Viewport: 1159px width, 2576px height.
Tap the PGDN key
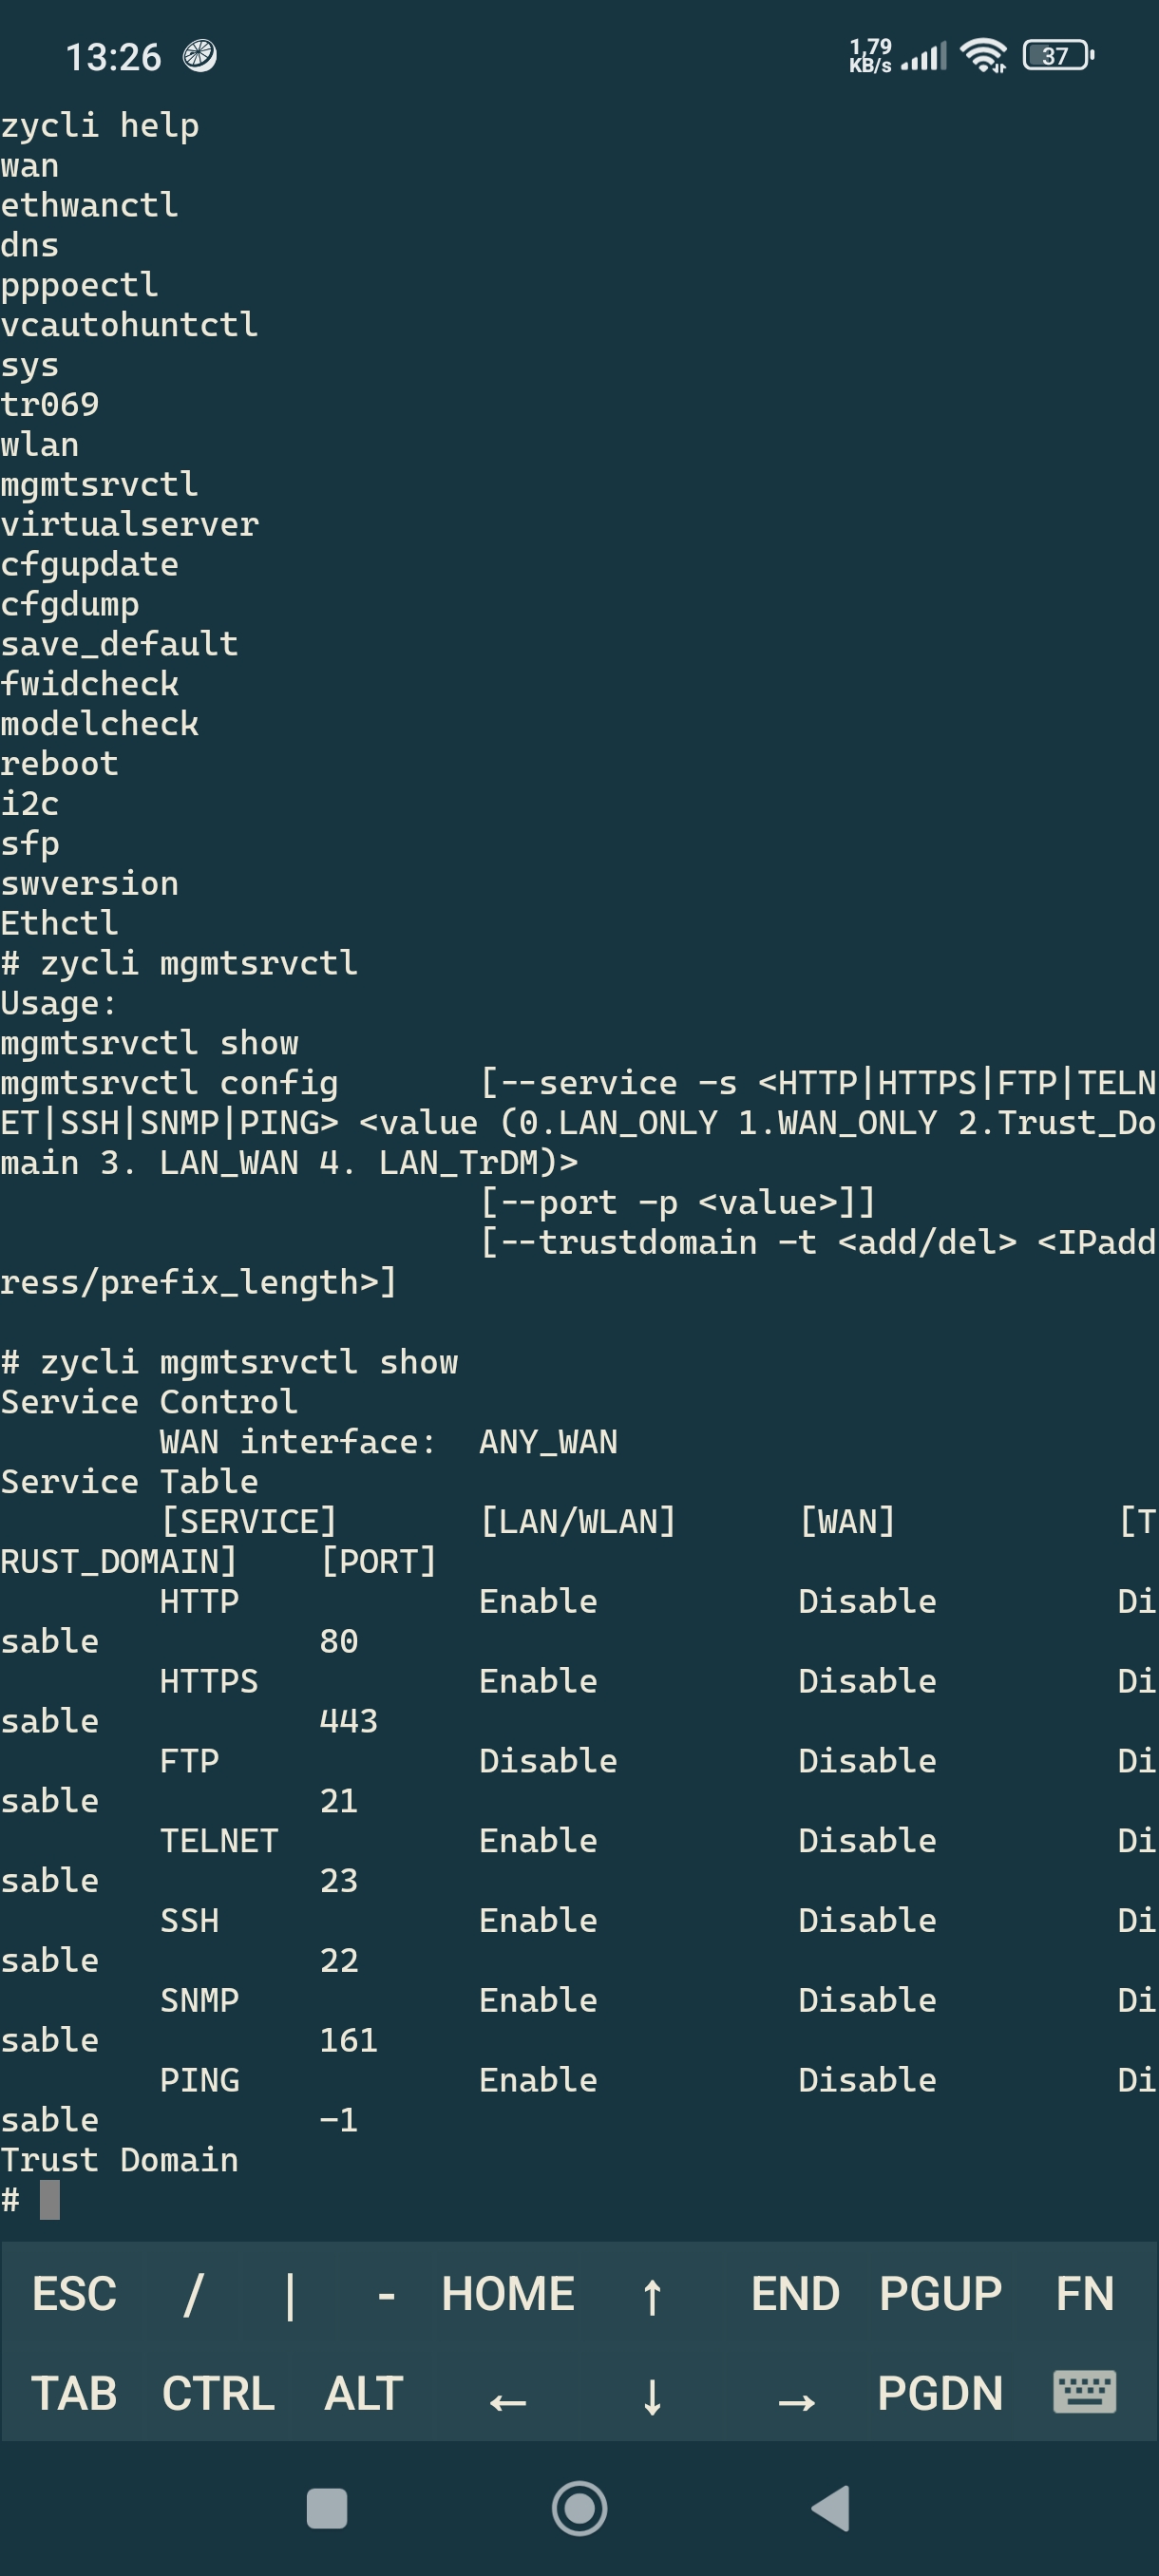click(x=940, y=2394)
